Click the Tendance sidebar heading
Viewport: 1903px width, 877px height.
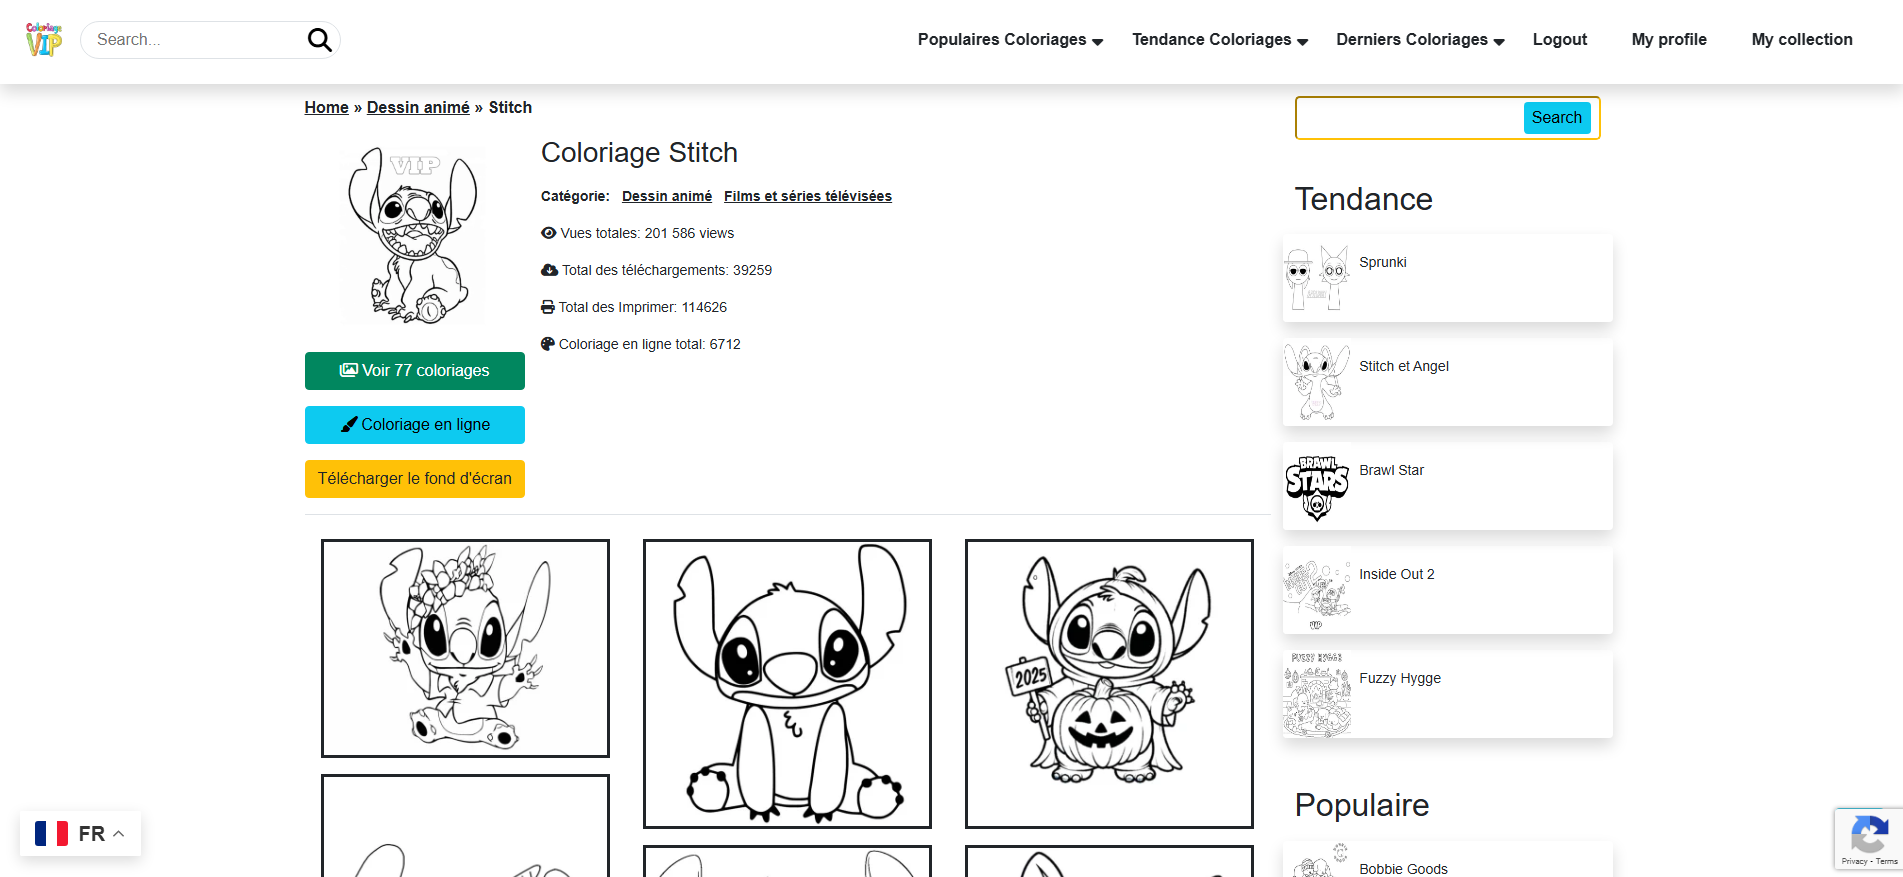point(1364,199)
